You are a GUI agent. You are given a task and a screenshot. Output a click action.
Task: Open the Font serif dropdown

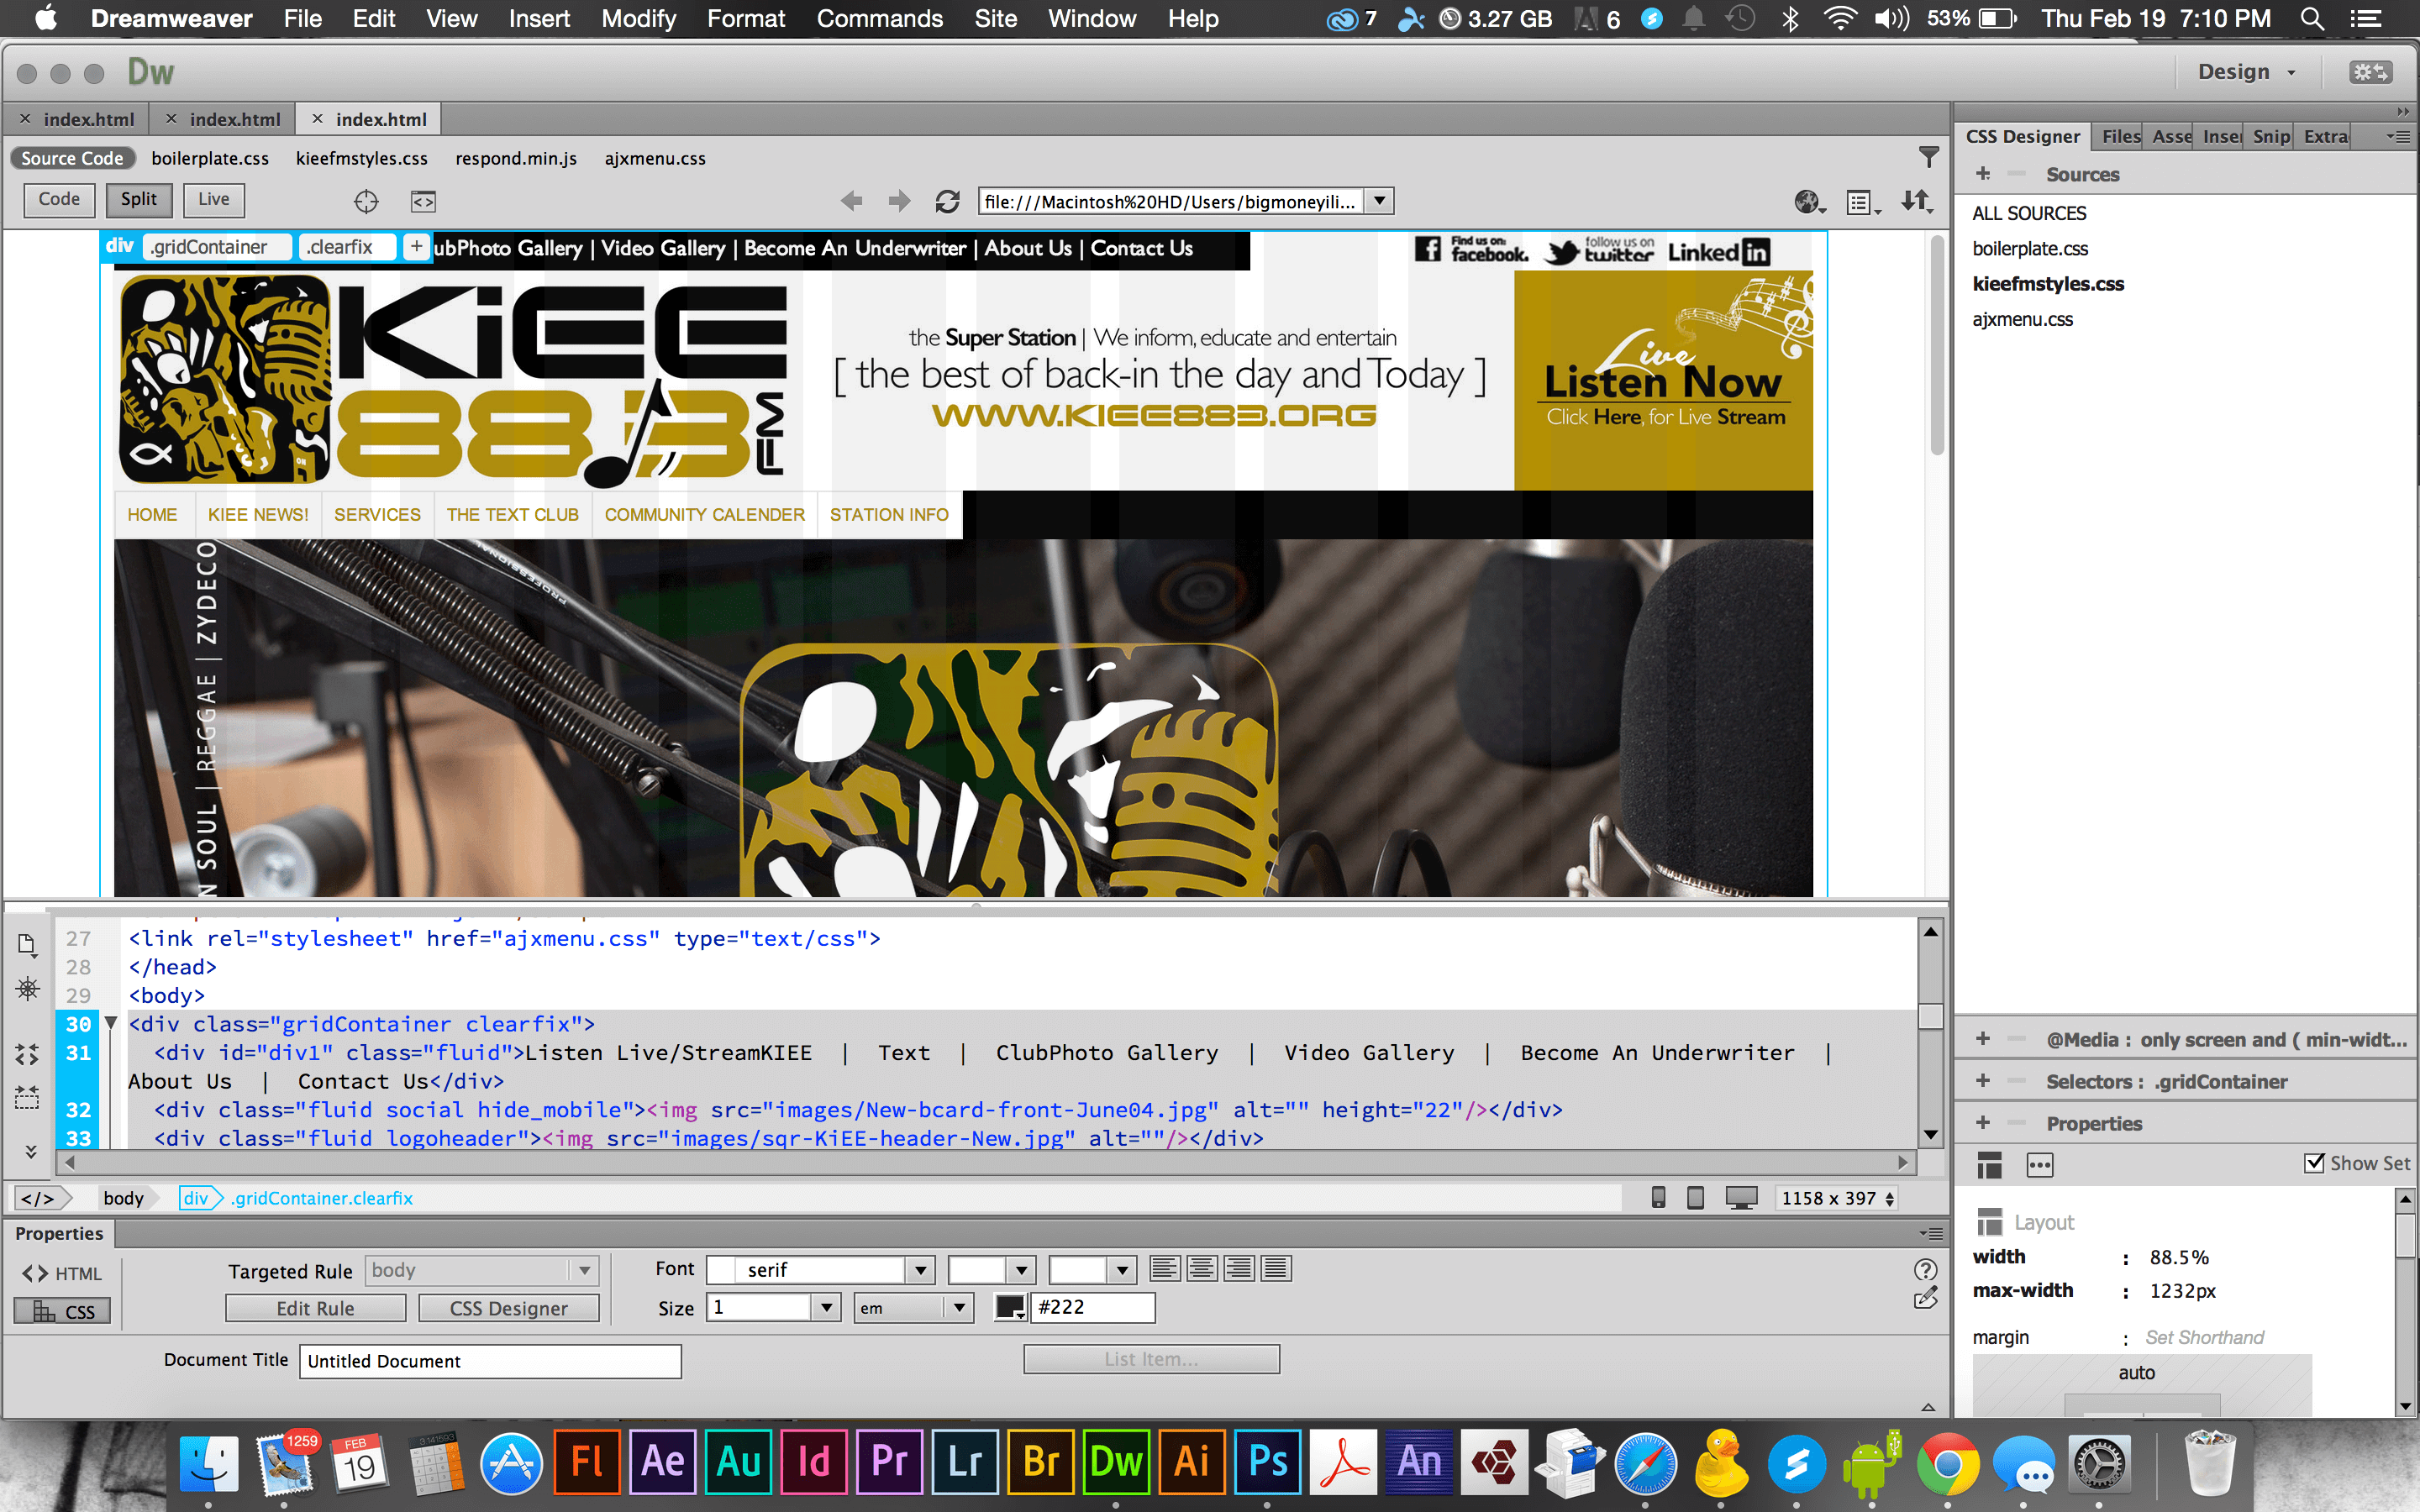pyautogui.click(x=919, y=1270)
